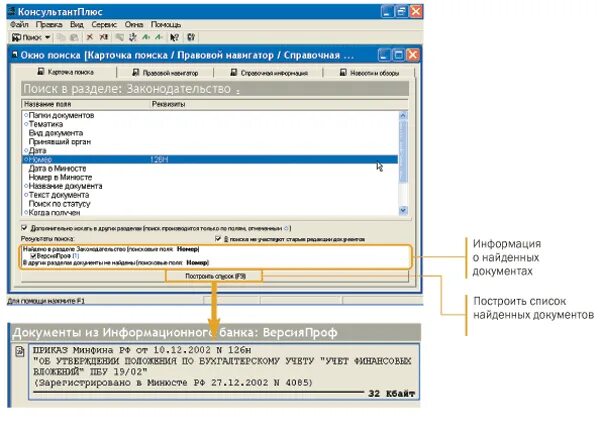Click the Реквизиты column header
This screenshot has width=600, height=436.
pyautogui.click(x=279, y=104)
